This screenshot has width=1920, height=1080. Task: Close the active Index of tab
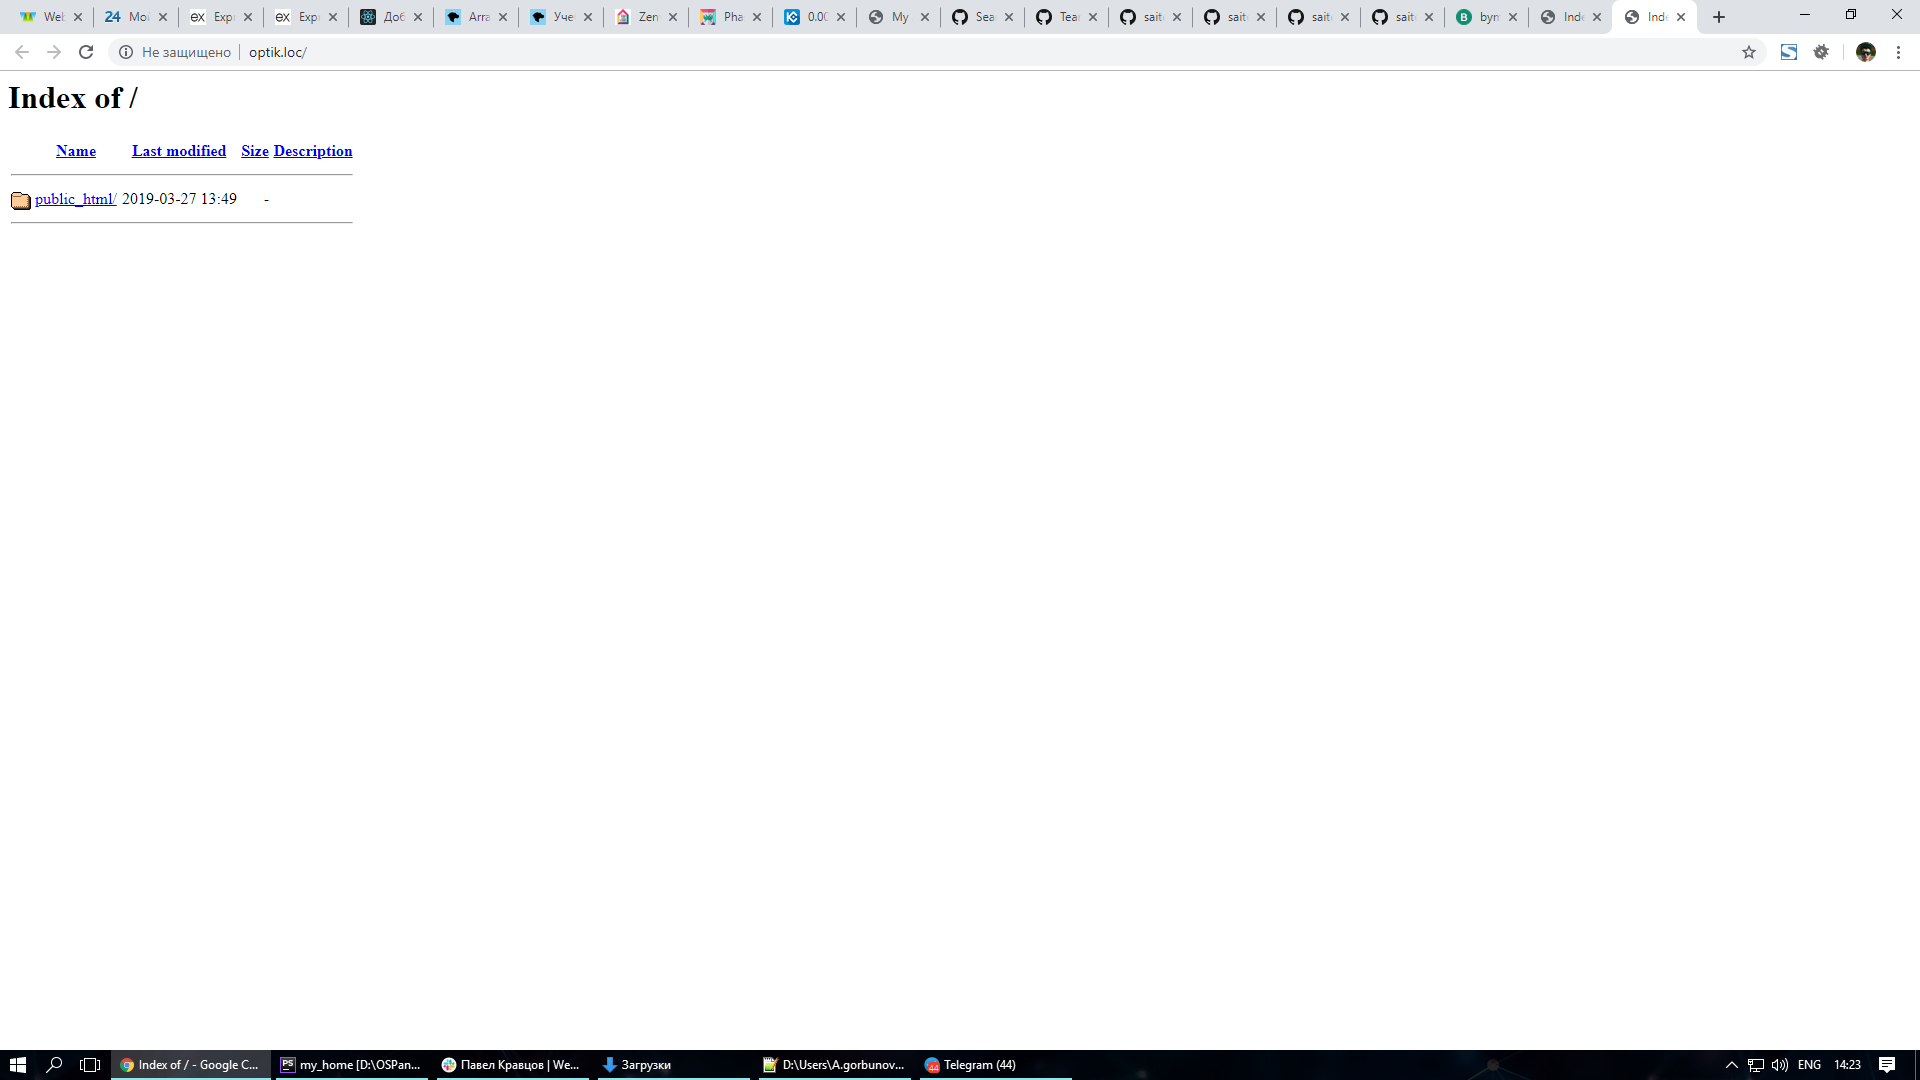[x=1681, y=17]
